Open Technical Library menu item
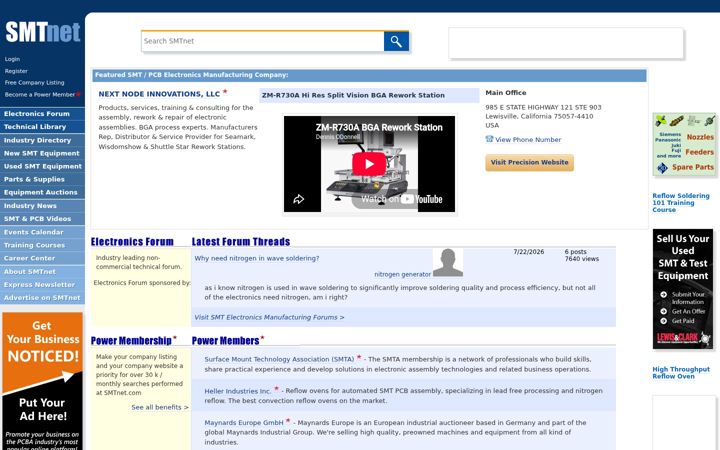The height and width of the screenshot is (450, 720). tap(42, 127)
